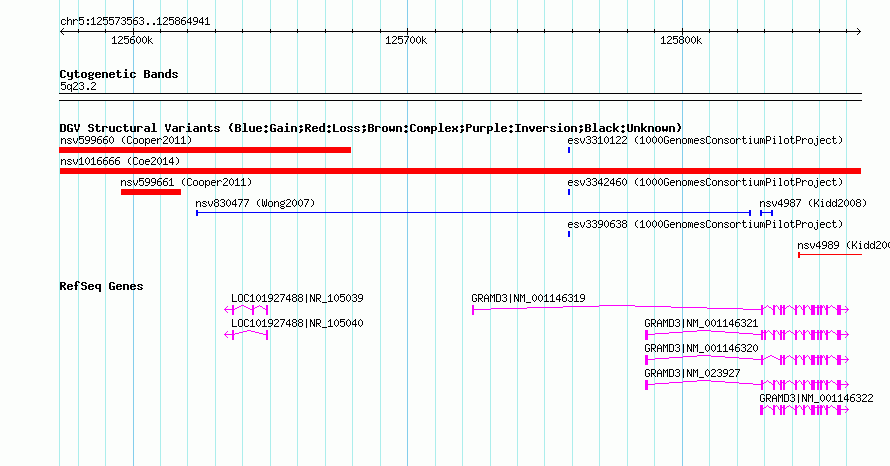Viewport: 890px width, 466px height.
Task: Click the esv3390638 variant label
Action: pyautogui.click(x=705, y=224)
